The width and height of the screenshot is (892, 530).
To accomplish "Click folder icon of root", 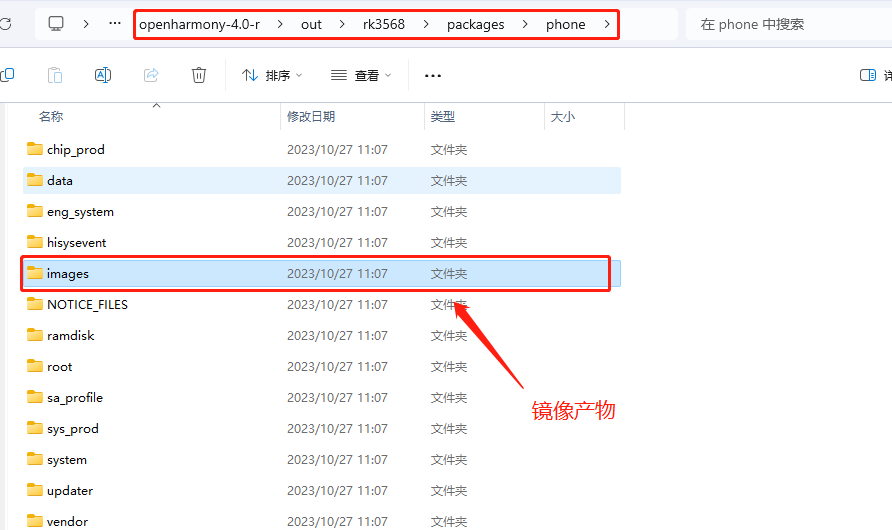I will pyautogui.click(x=35, y=366).
